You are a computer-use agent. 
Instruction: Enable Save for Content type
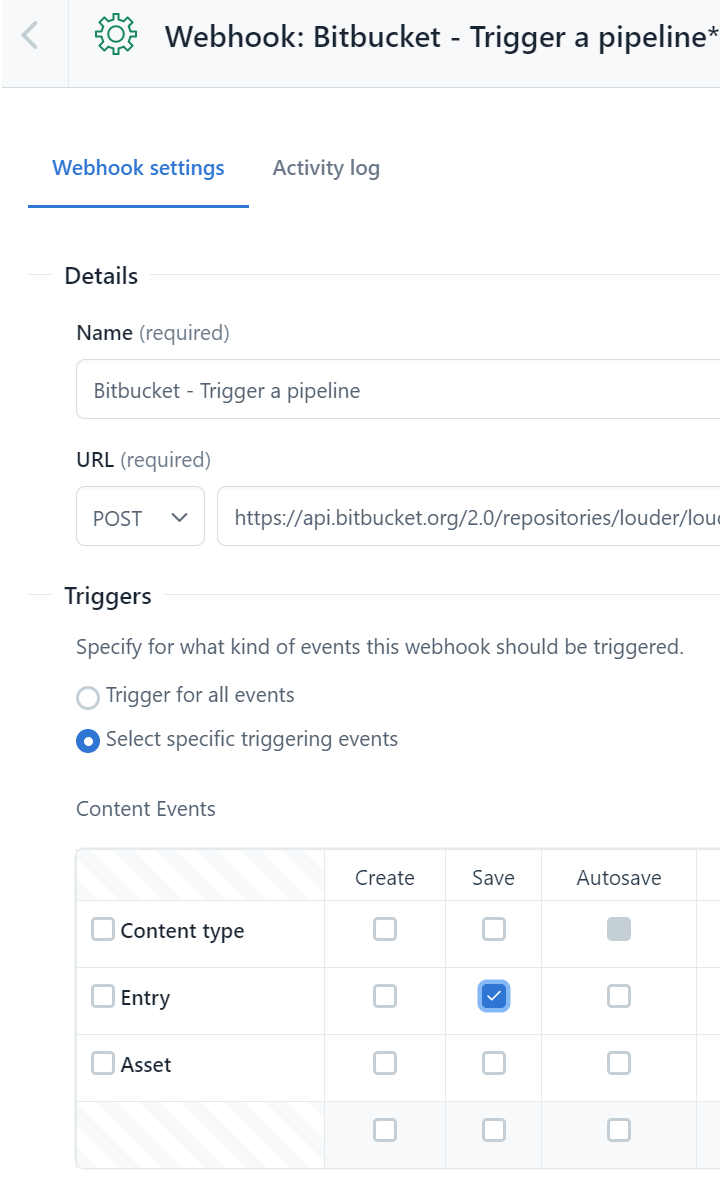point(494,930)
